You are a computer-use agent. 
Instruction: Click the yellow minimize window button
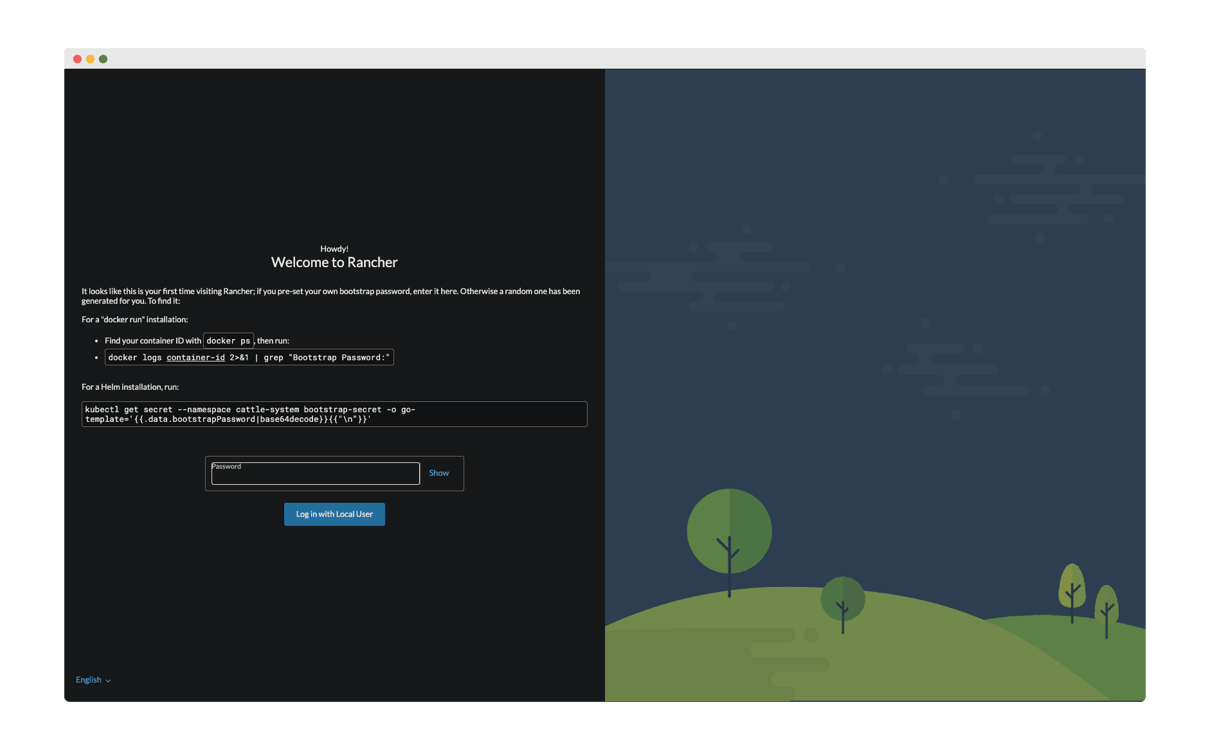point(90,59)
